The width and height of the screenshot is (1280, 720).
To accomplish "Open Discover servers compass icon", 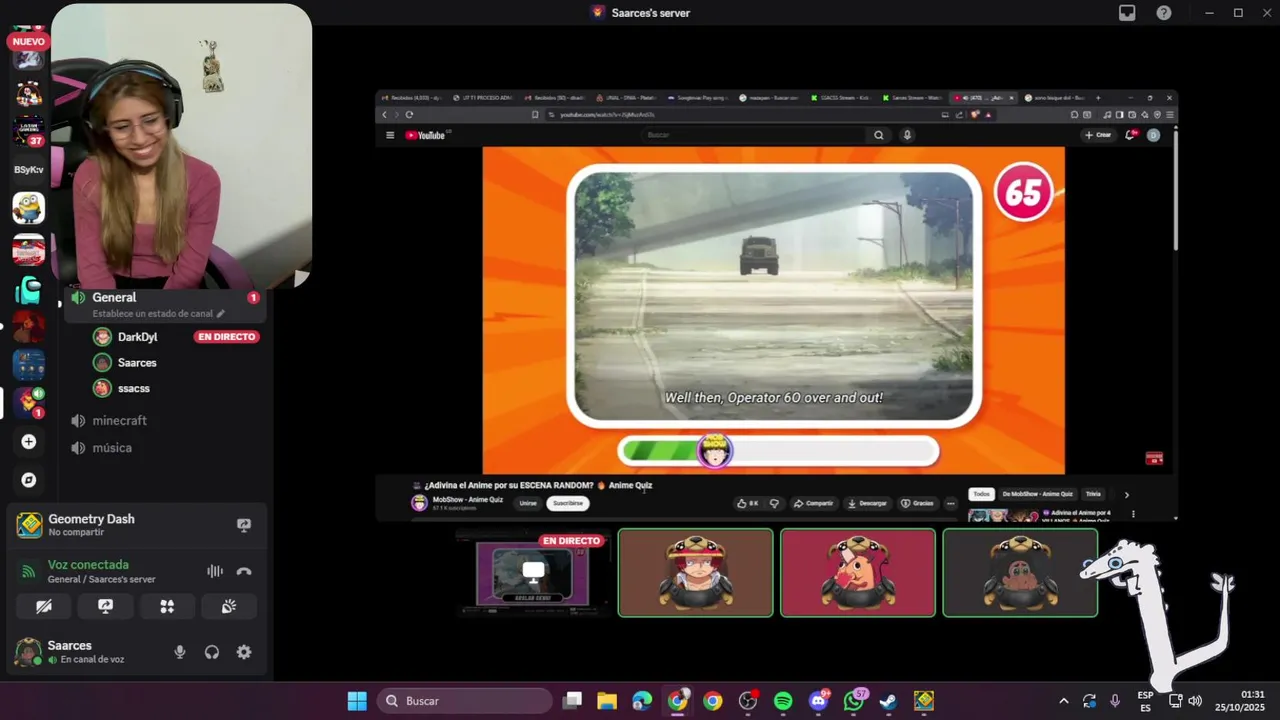I will 29,480.
